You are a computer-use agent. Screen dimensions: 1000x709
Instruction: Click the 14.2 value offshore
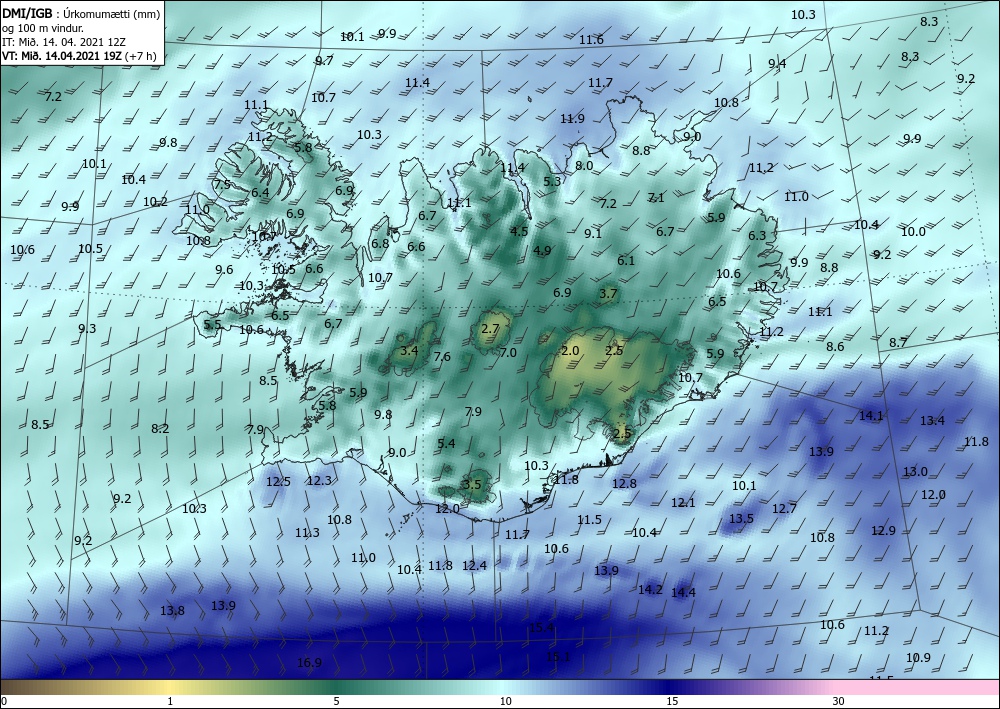tap(651, 590)
